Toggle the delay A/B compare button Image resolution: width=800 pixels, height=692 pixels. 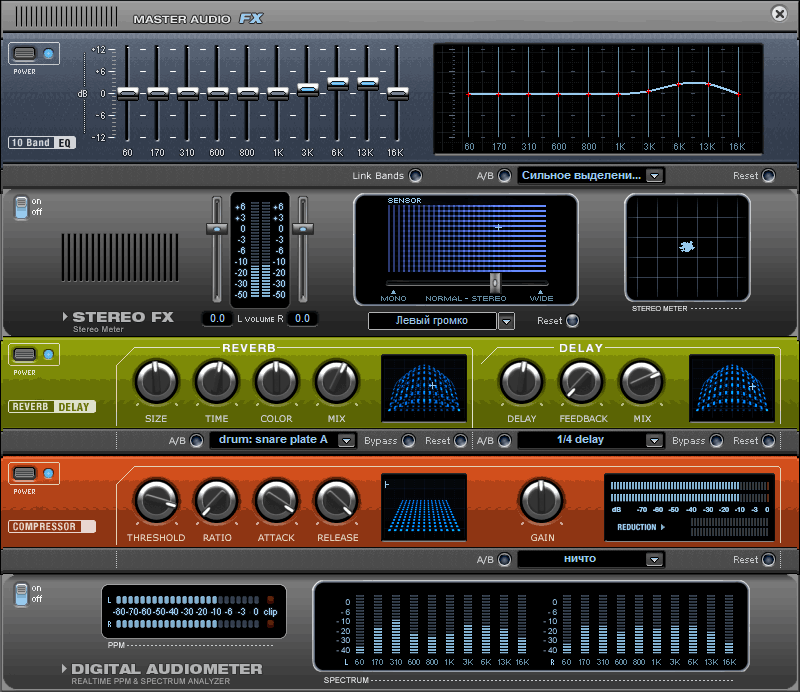point(504,440)
